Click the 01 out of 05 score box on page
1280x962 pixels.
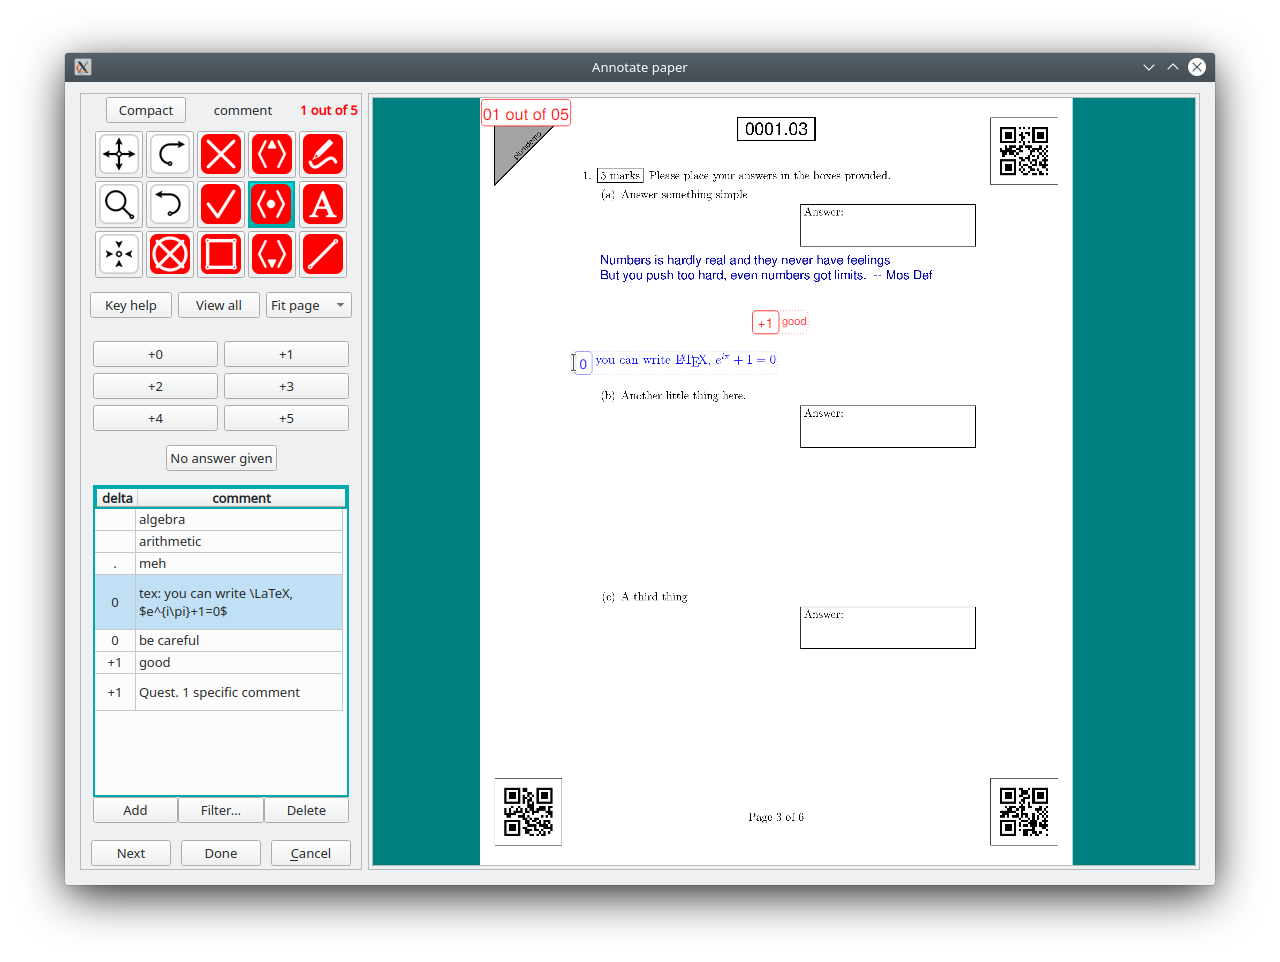526,114
